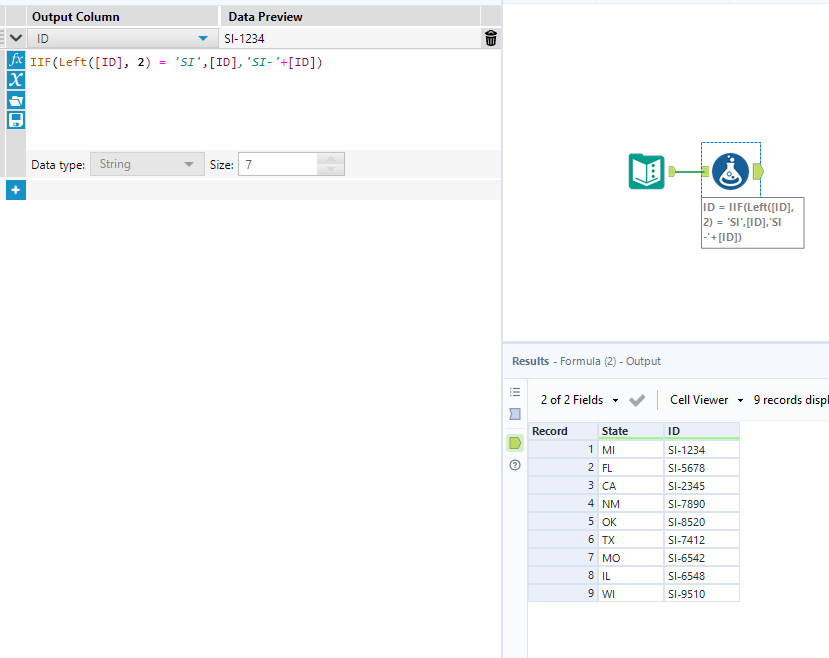The width and height of the screenshot is (829, 658).
Task: Click the Text Input tool output anchor
Action: (x=672, y=171)
